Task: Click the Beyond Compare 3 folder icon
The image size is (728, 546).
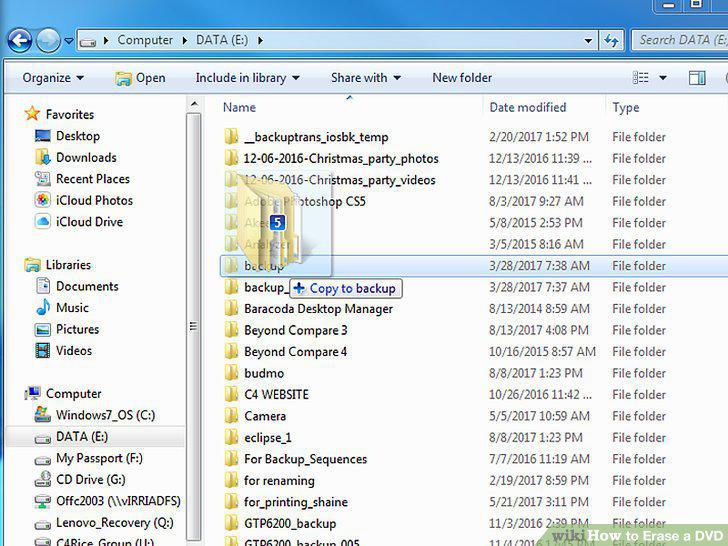Action: 231,330
